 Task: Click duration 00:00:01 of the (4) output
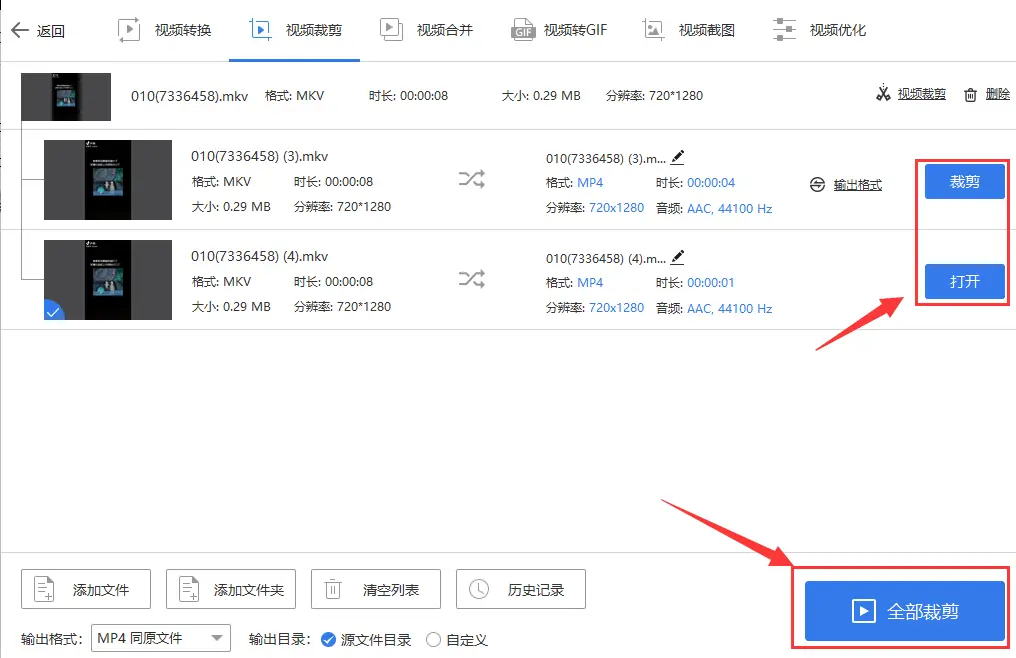pos(711,283)
